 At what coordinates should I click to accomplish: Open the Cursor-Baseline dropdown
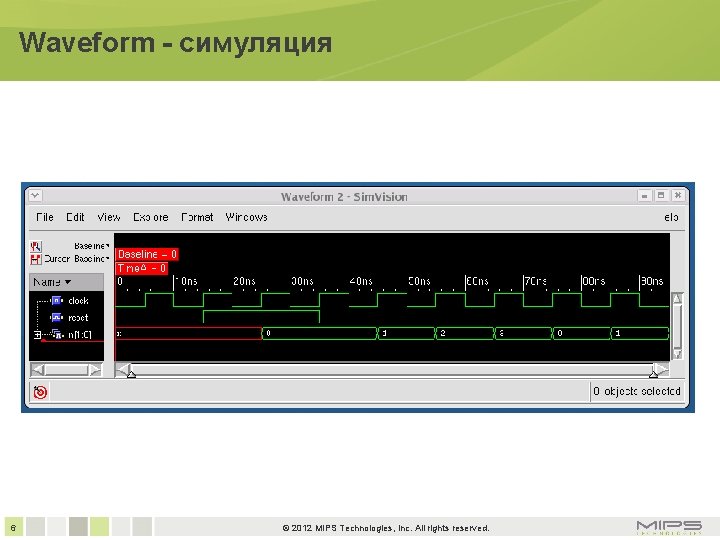[77, 259]
